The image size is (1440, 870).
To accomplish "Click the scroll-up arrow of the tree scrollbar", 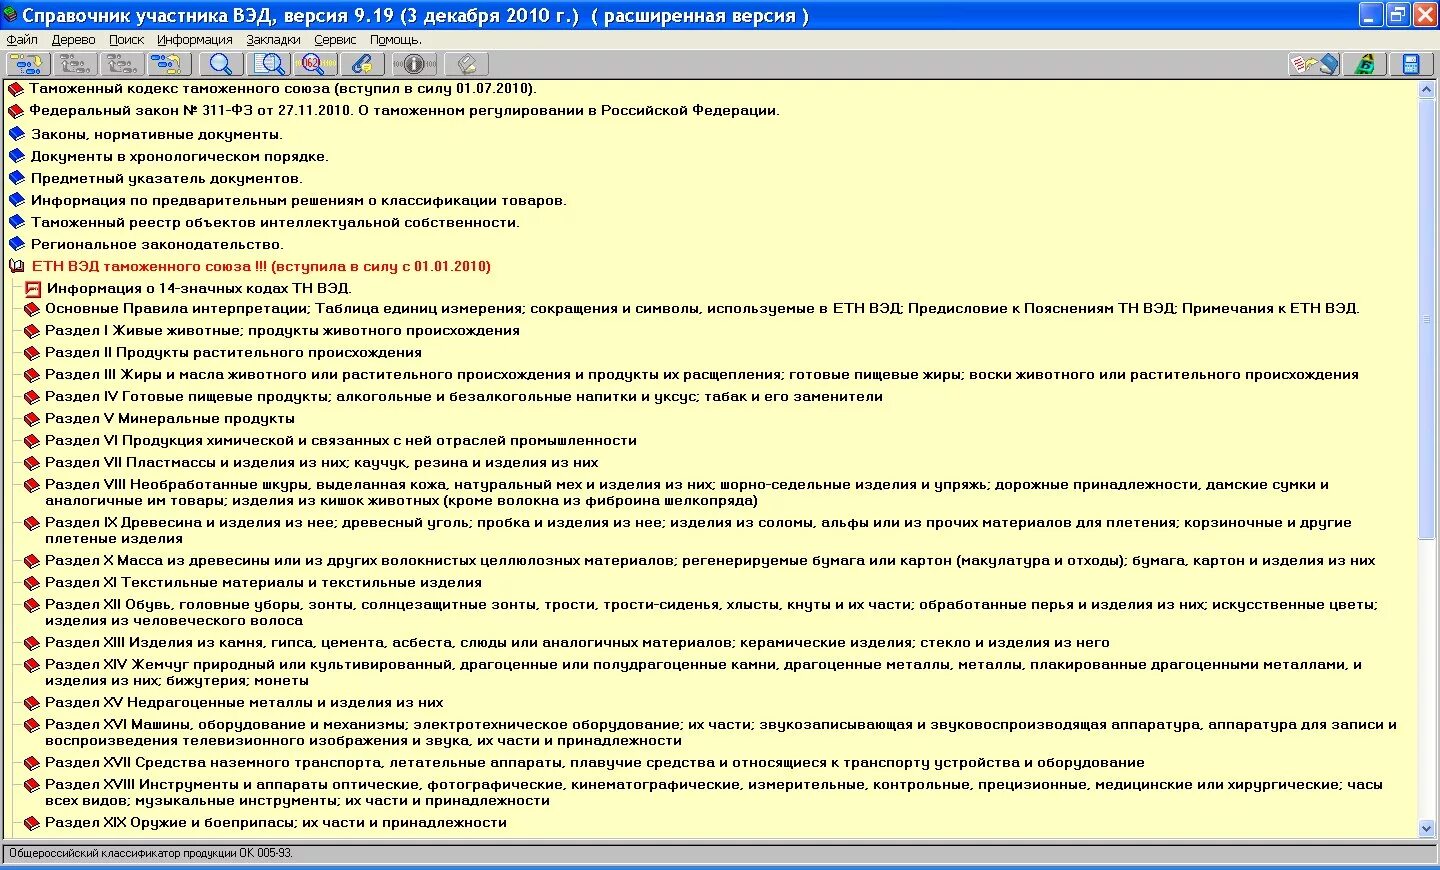I will pyautogui.click(x=1427, y=89).
